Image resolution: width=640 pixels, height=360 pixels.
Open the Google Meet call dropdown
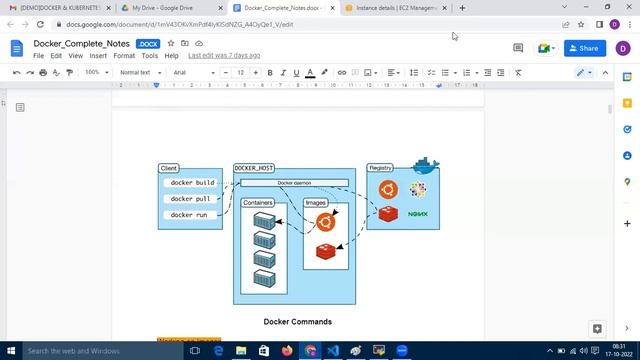(546, 48)
